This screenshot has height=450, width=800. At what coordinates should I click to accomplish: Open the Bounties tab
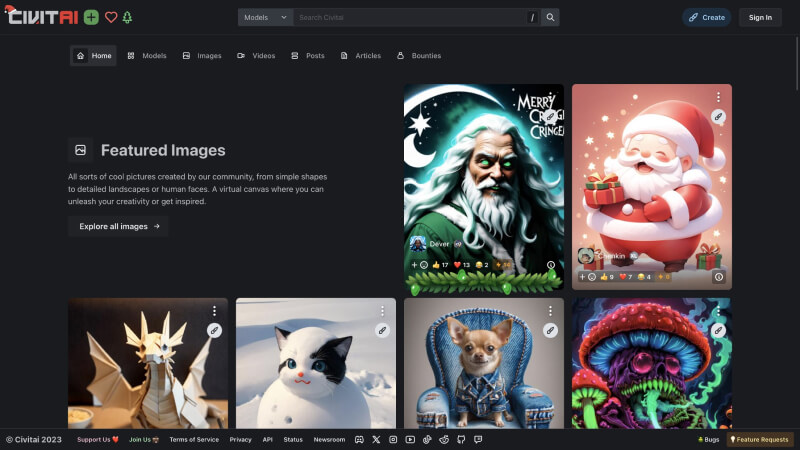click(418, 56)
